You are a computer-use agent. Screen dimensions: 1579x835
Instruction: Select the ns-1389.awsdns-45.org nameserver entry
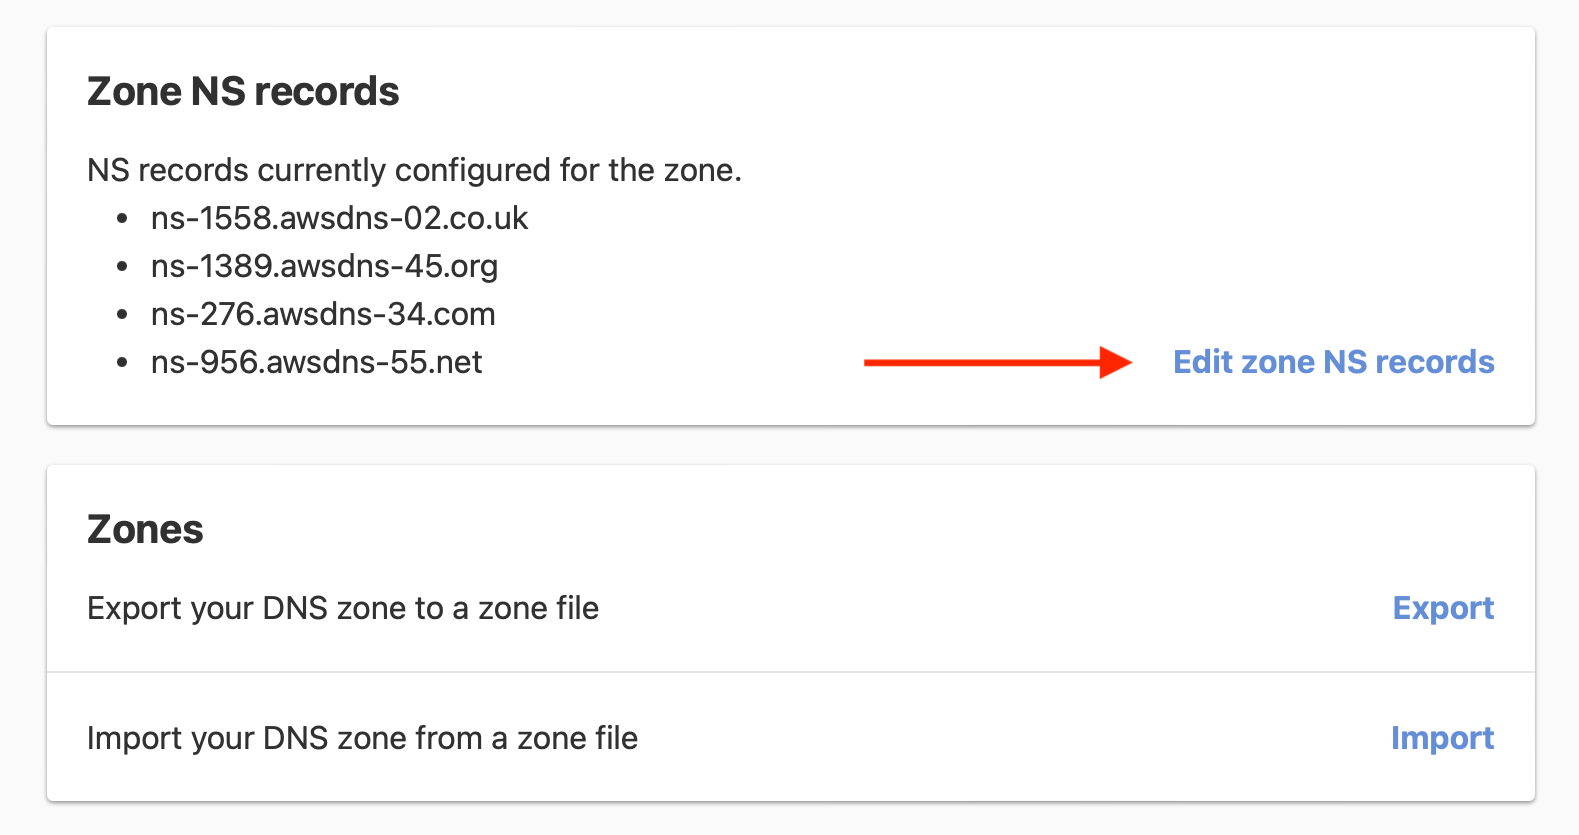tap(324, 266)
